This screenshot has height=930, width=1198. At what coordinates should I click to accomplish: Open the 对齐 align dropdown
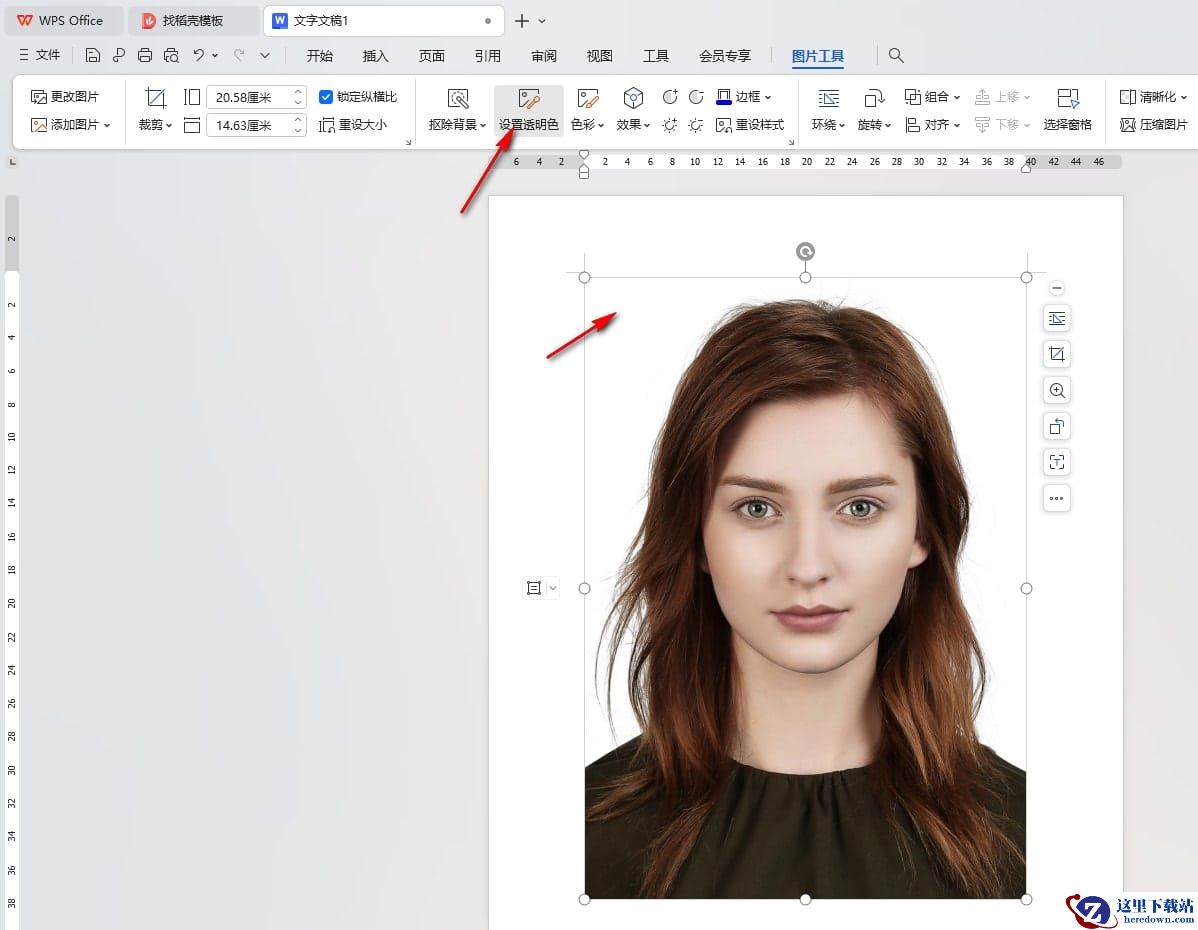[932, 125]
